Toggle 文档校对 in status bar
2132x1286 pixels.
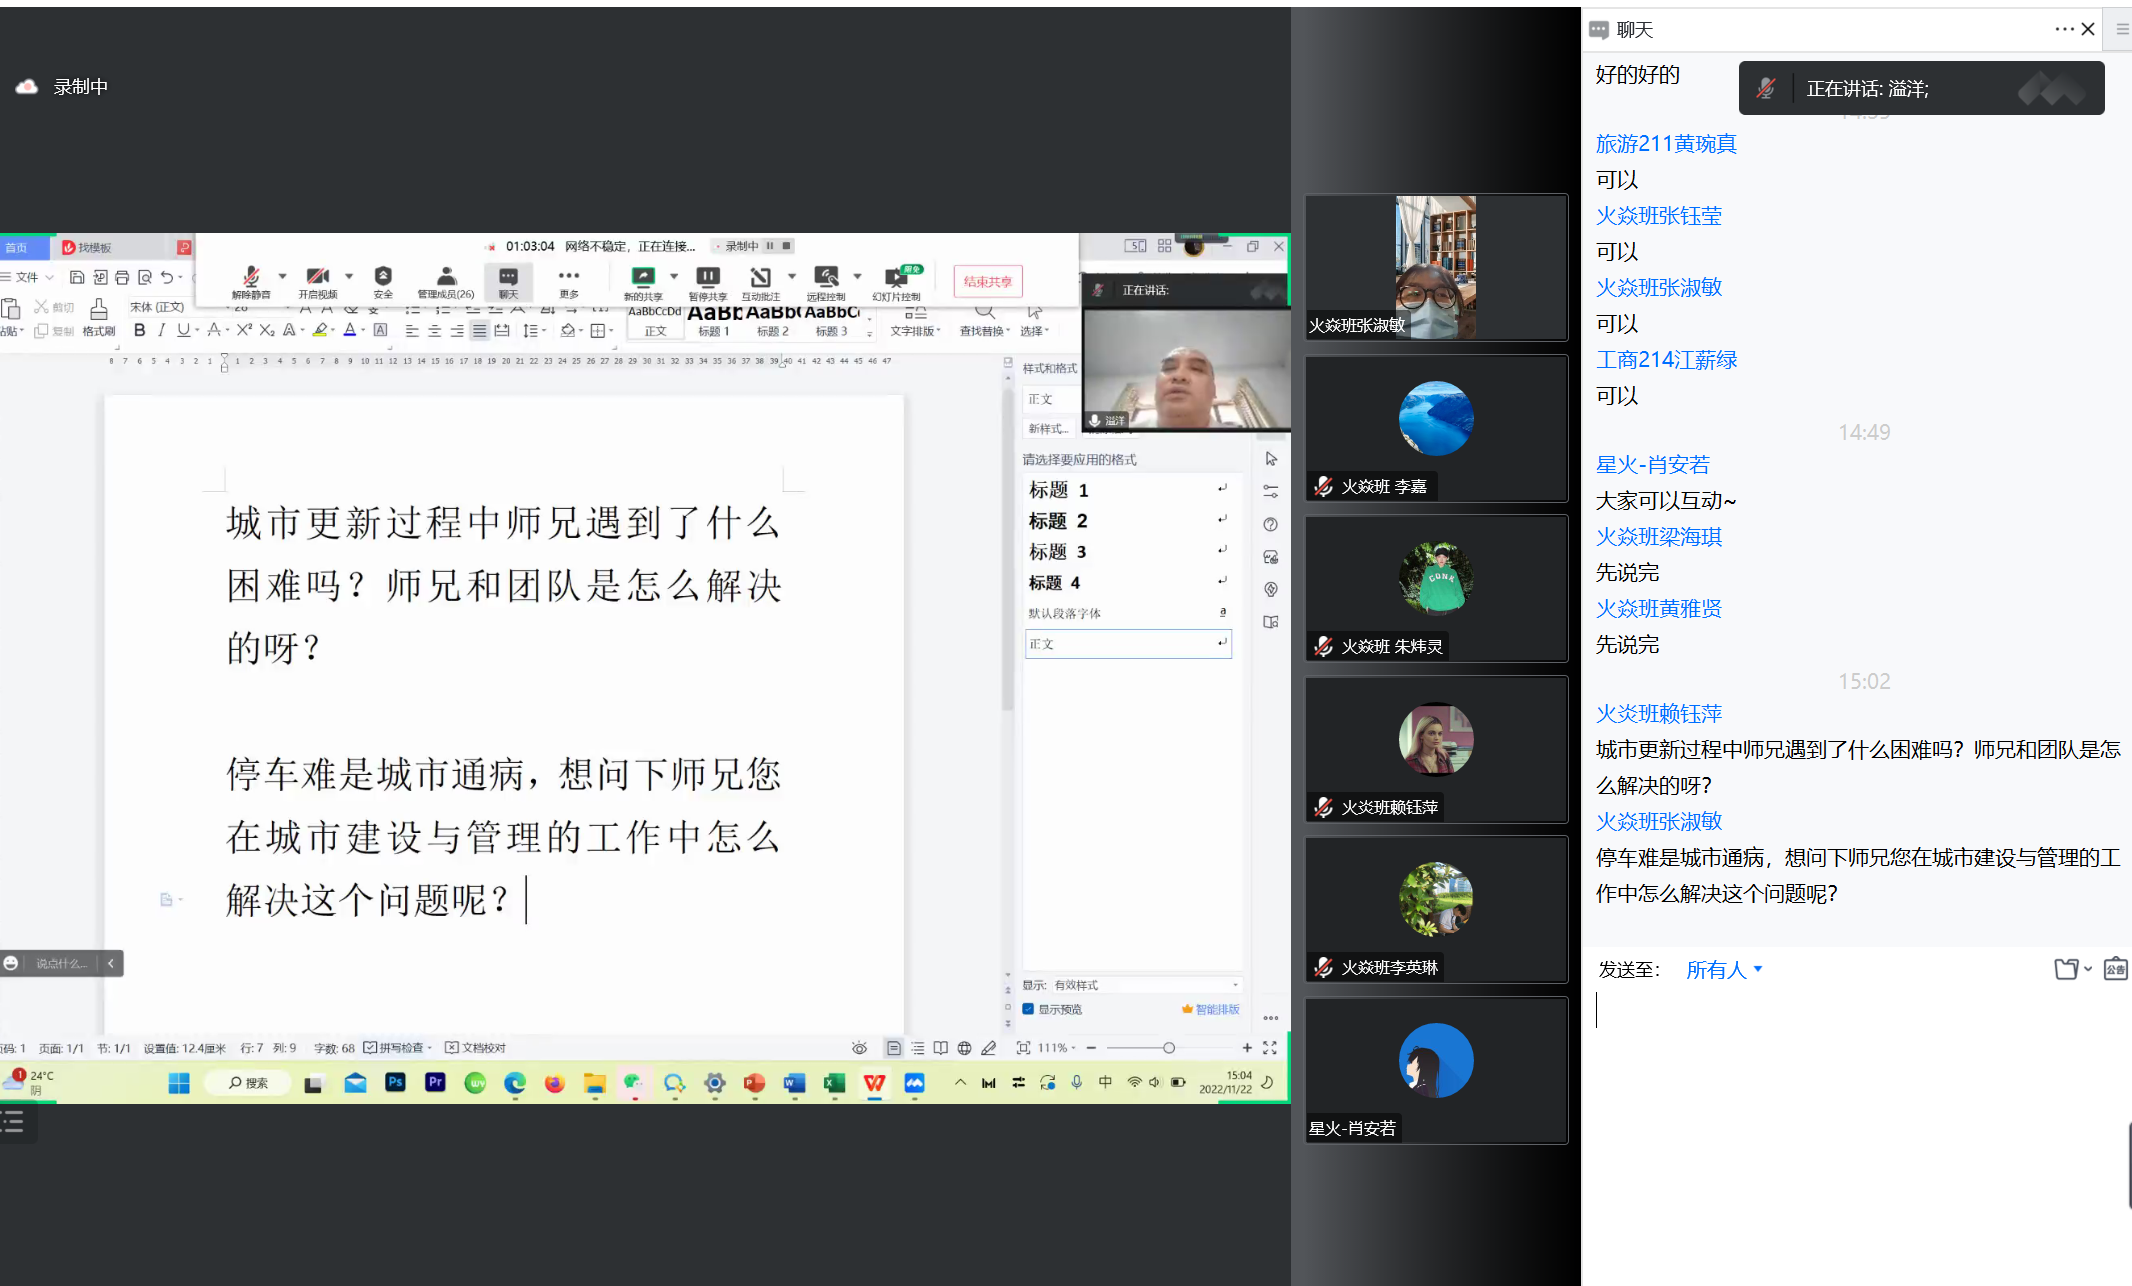pos(476,1048)
